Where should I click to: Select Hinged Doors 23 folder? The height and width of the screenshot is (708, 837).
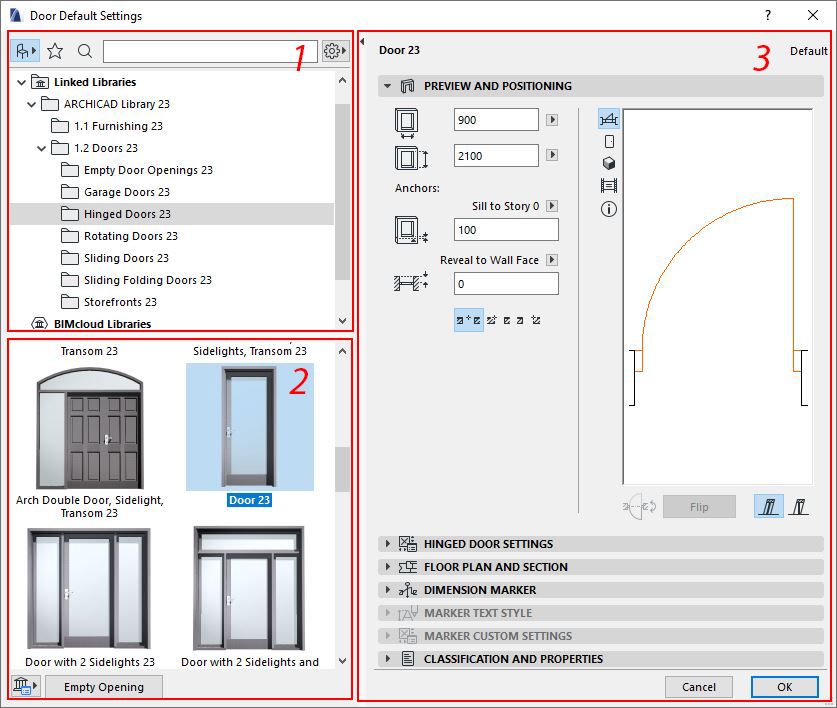click(x=172, y=214)
